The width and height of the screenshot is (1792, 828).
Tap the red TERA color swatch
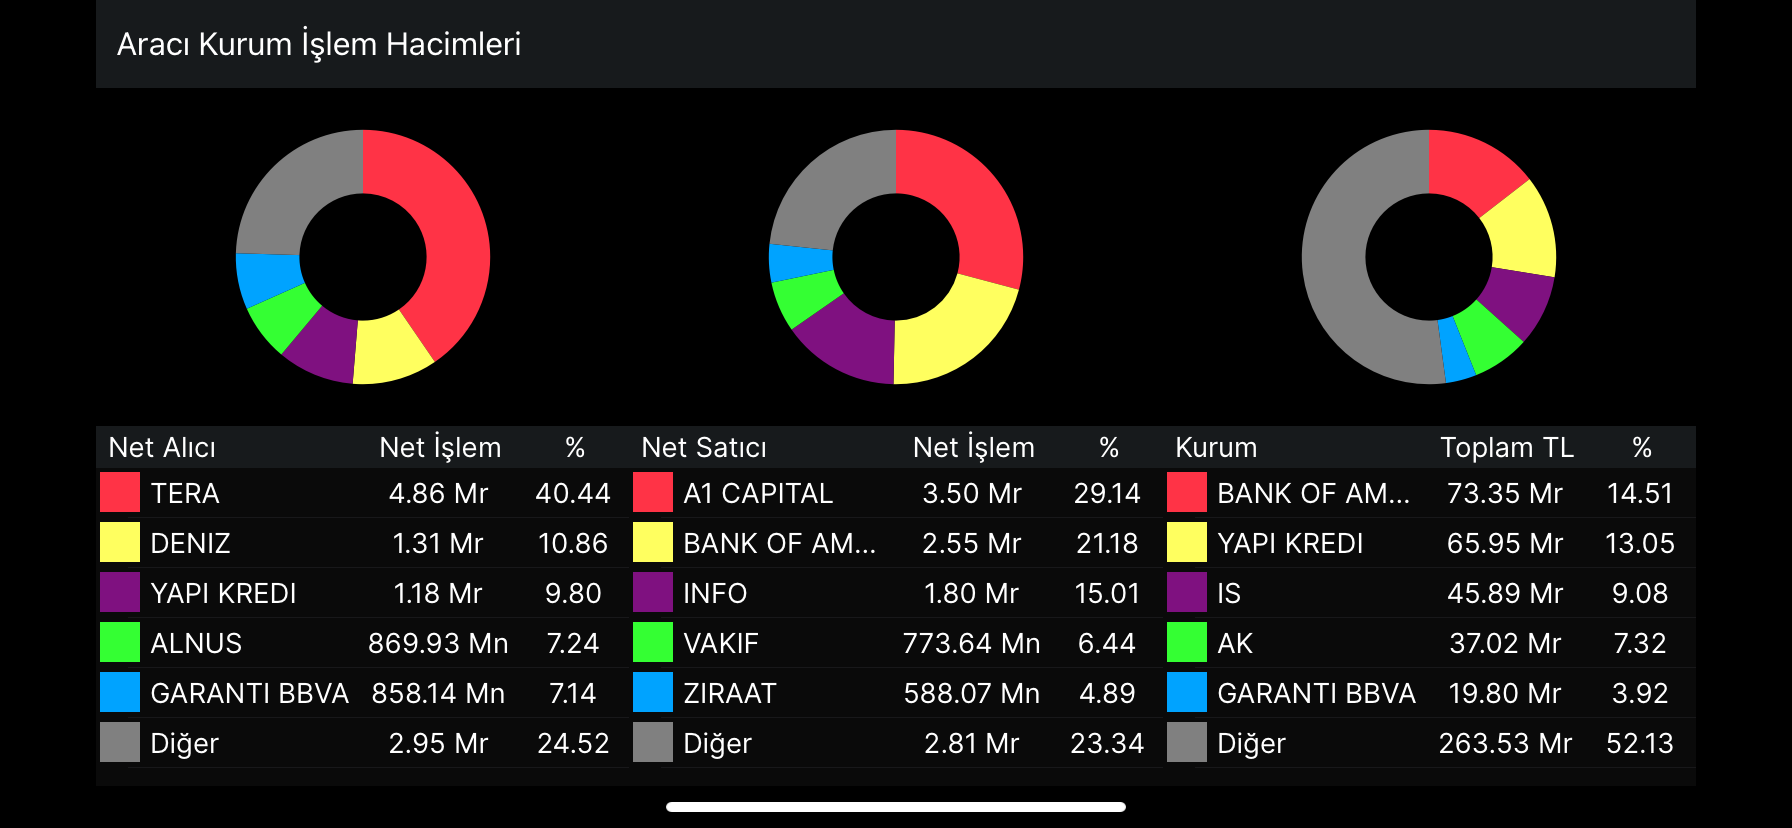click(120, 493)
